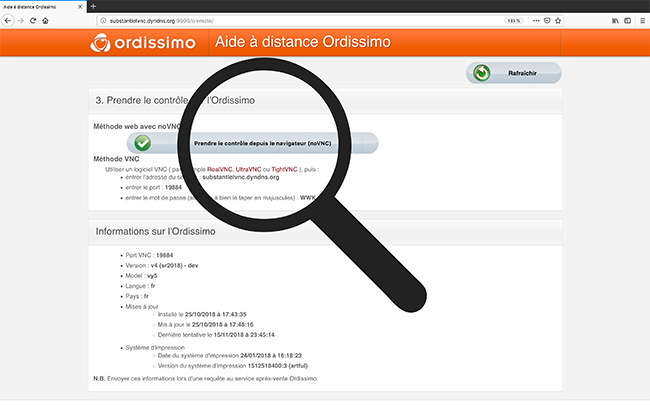Viewport: 650px width, 406px height.
Task: Click 'Mis à jour le 25/10/2018 à 17:48:16'
Action: click(x=205, y=325)
